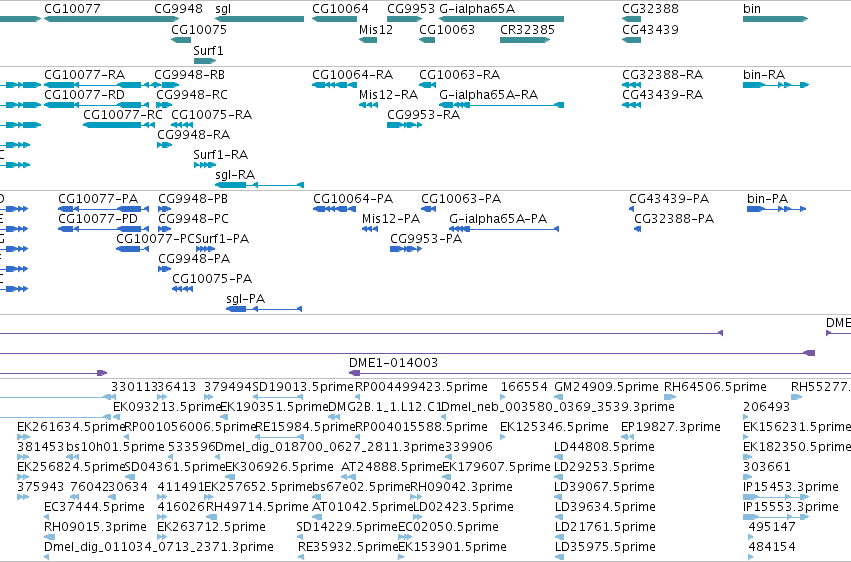Select protein Surf1-PA
This screenshot has height=562, width=851.
(x=205, y=250)
